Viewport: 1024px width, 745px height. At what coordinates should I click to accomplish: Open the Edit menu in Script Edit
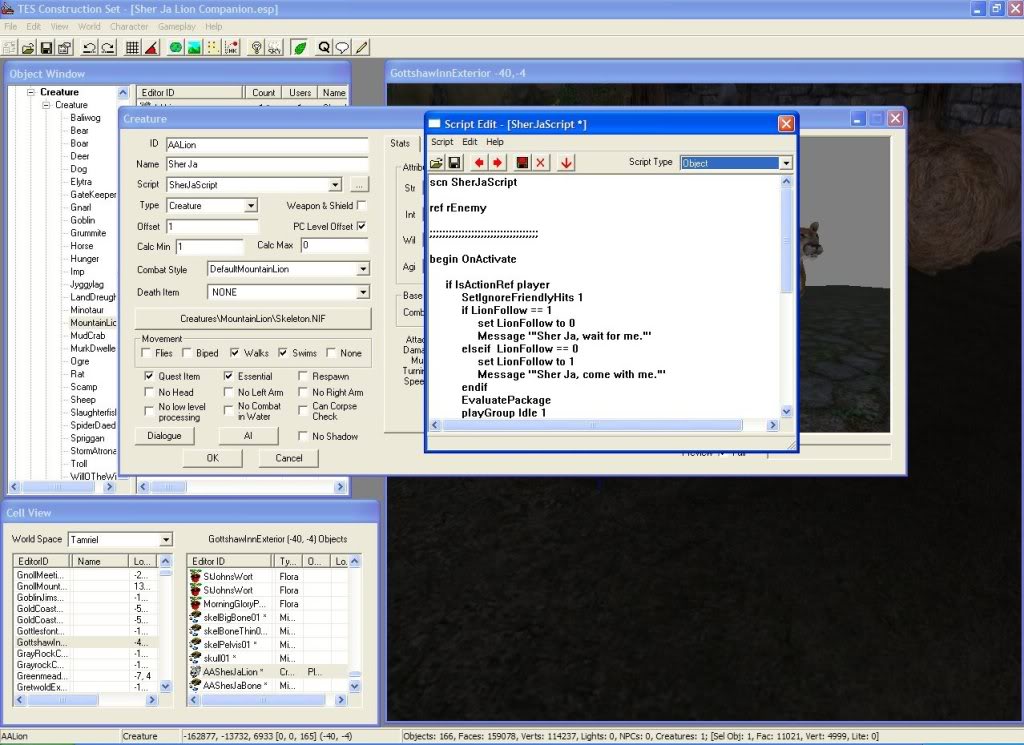pos(470,142)
